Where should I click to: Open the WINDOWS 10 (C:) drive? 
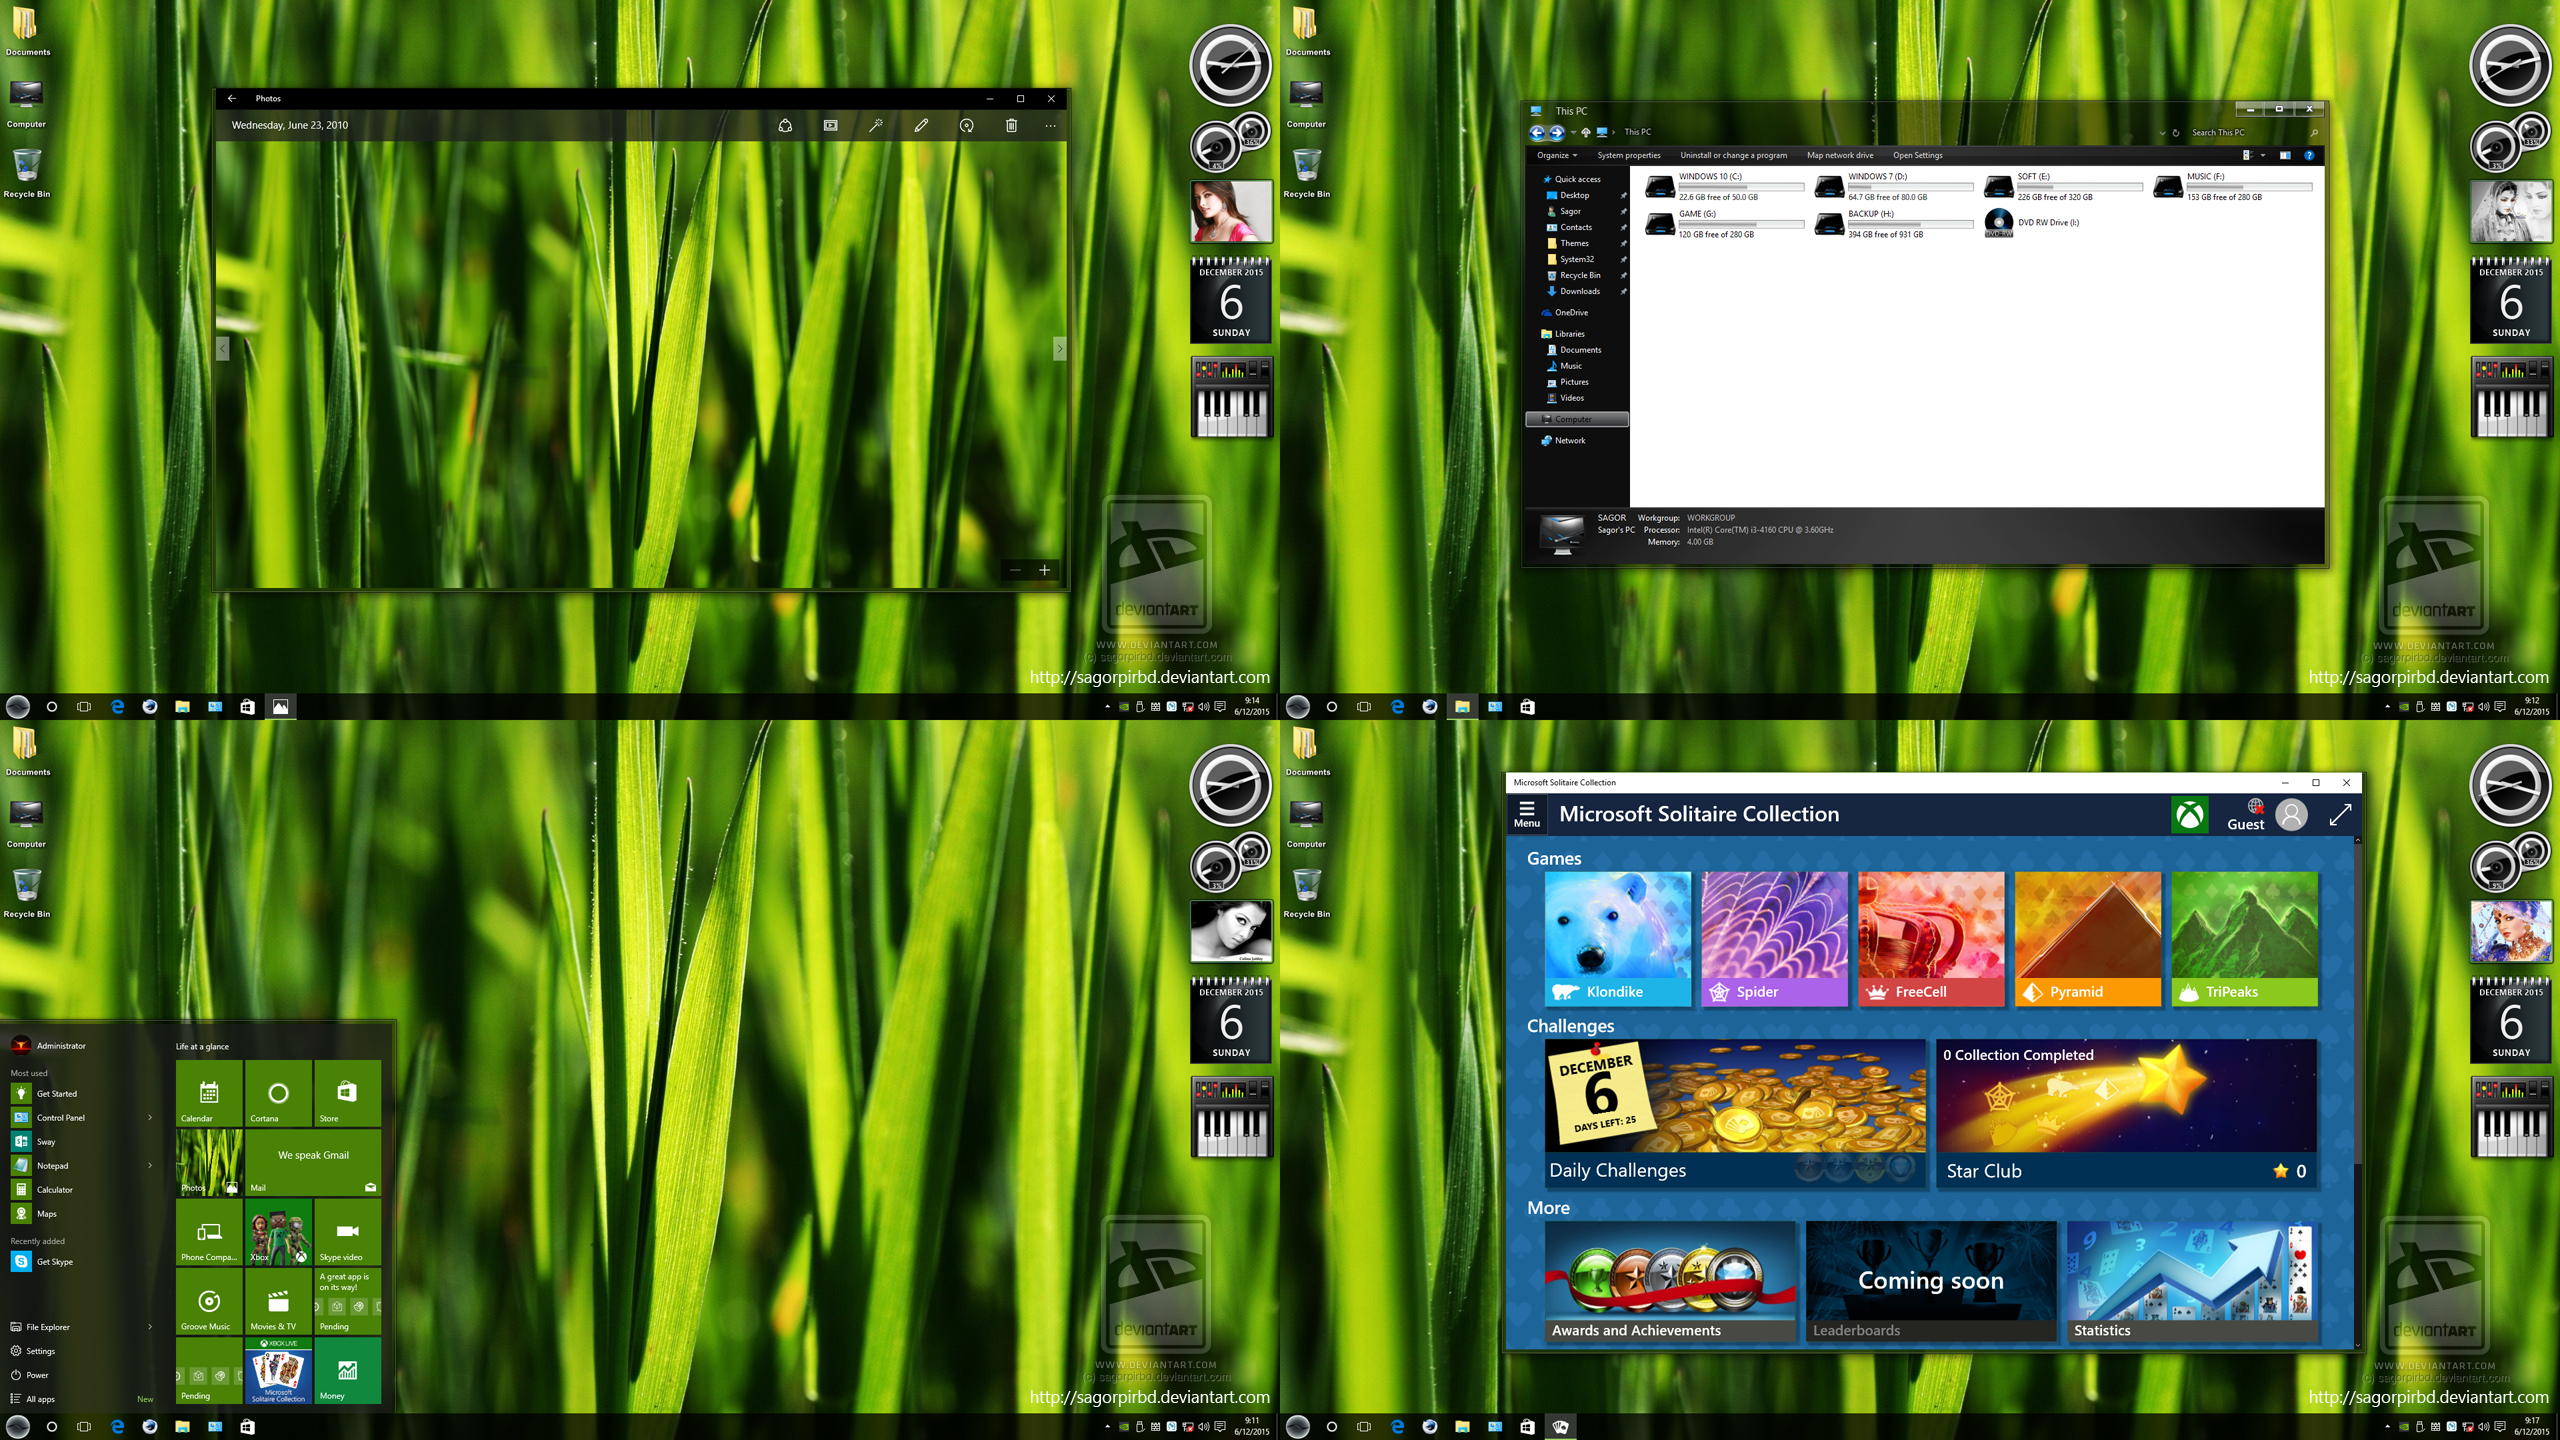tap(1724, 186)
